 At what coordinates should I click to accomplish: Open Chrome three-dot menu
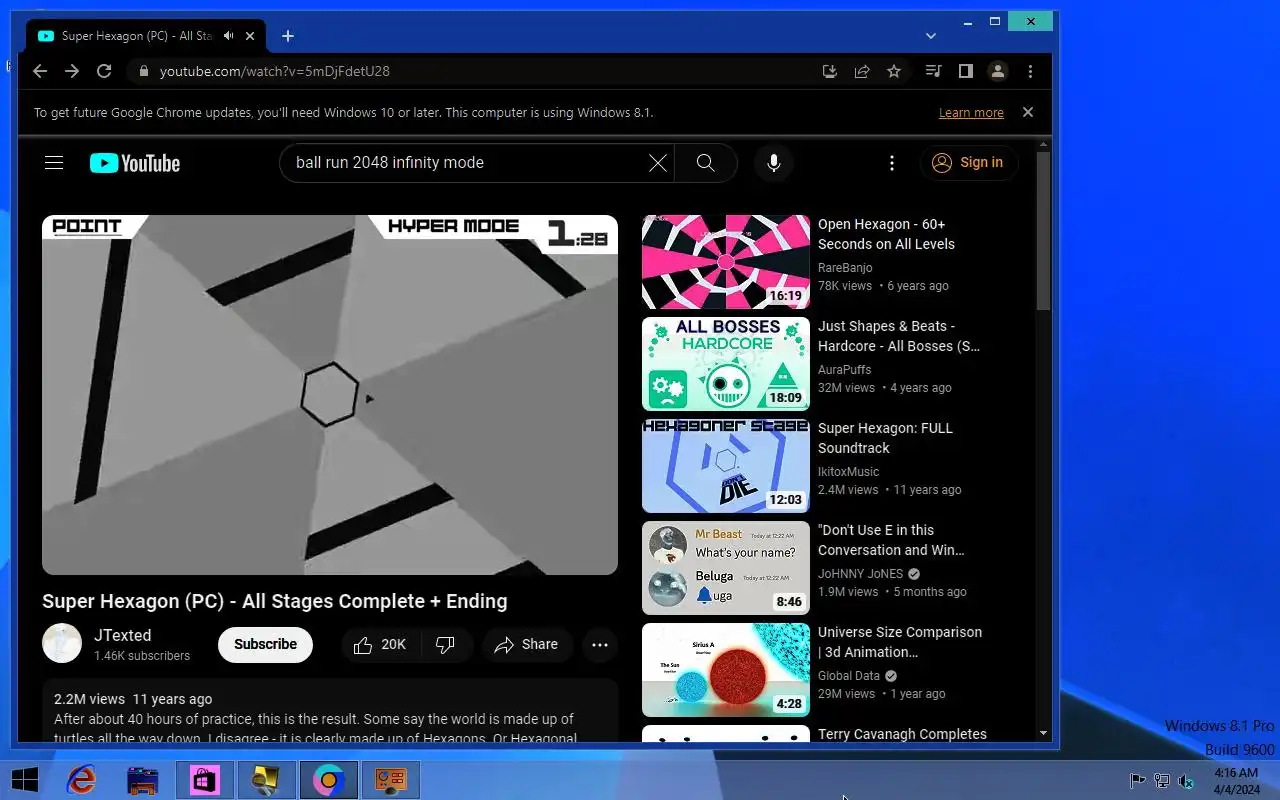pos(1030,71)
